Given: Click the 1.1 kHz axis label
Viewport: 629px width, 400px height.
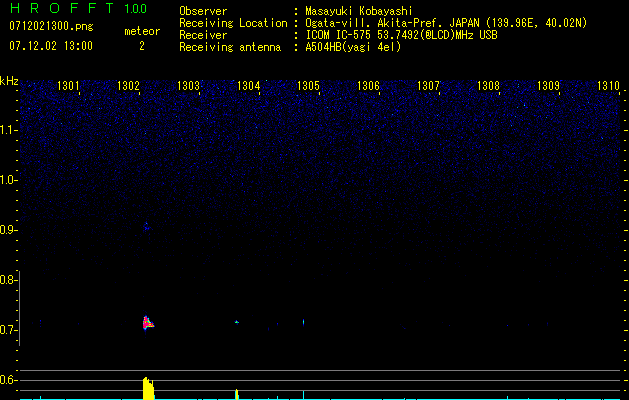Looking at the screenshot, I should [x=8, y=130].
